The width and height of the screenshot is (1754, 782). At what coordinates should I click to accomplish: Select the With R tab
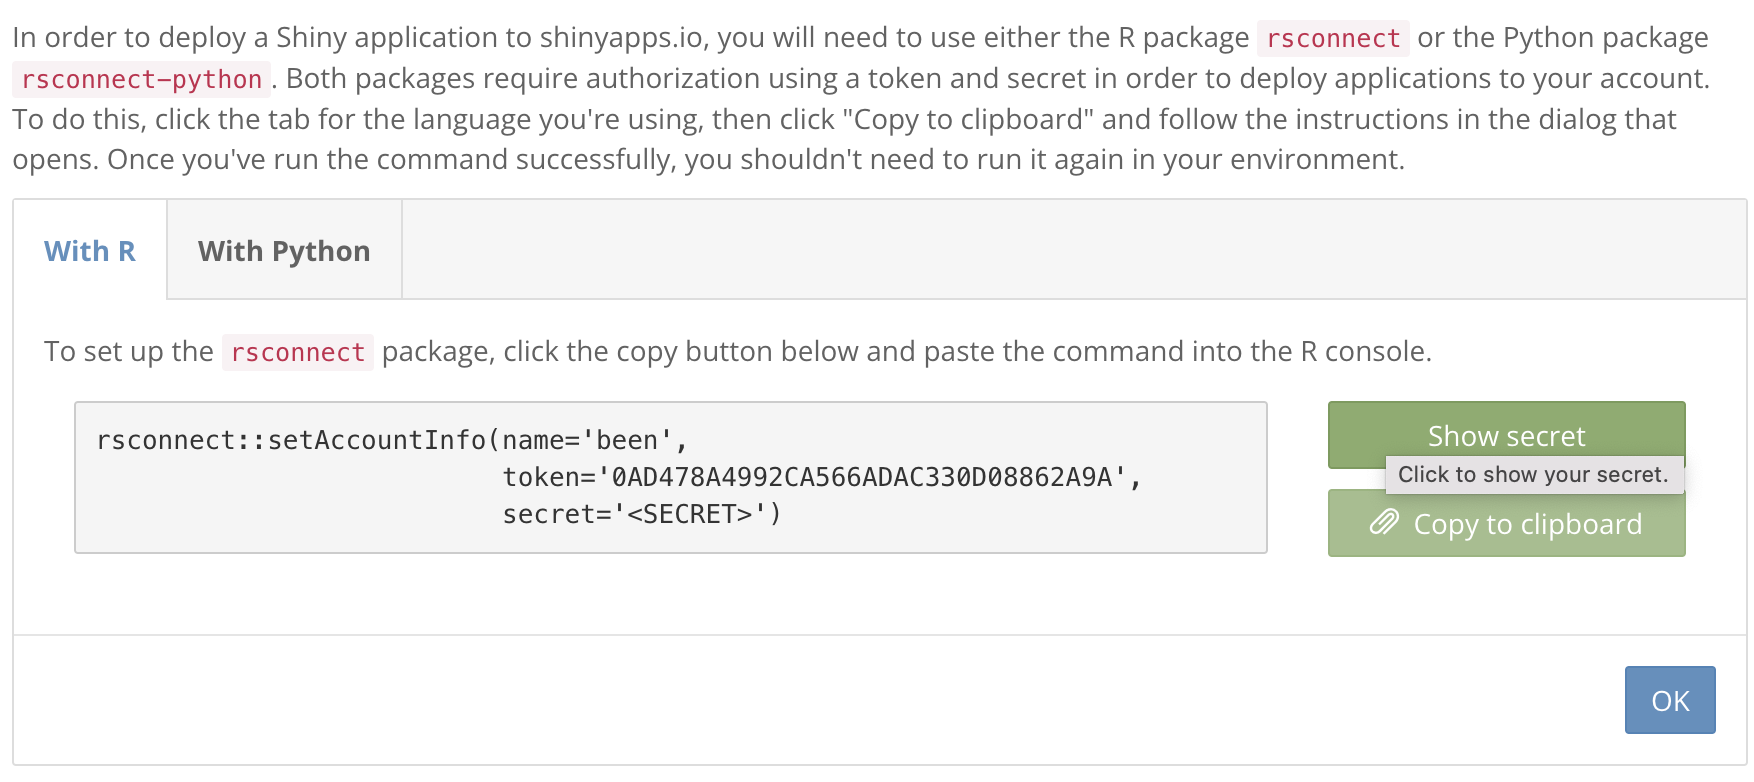coord(89,250)
